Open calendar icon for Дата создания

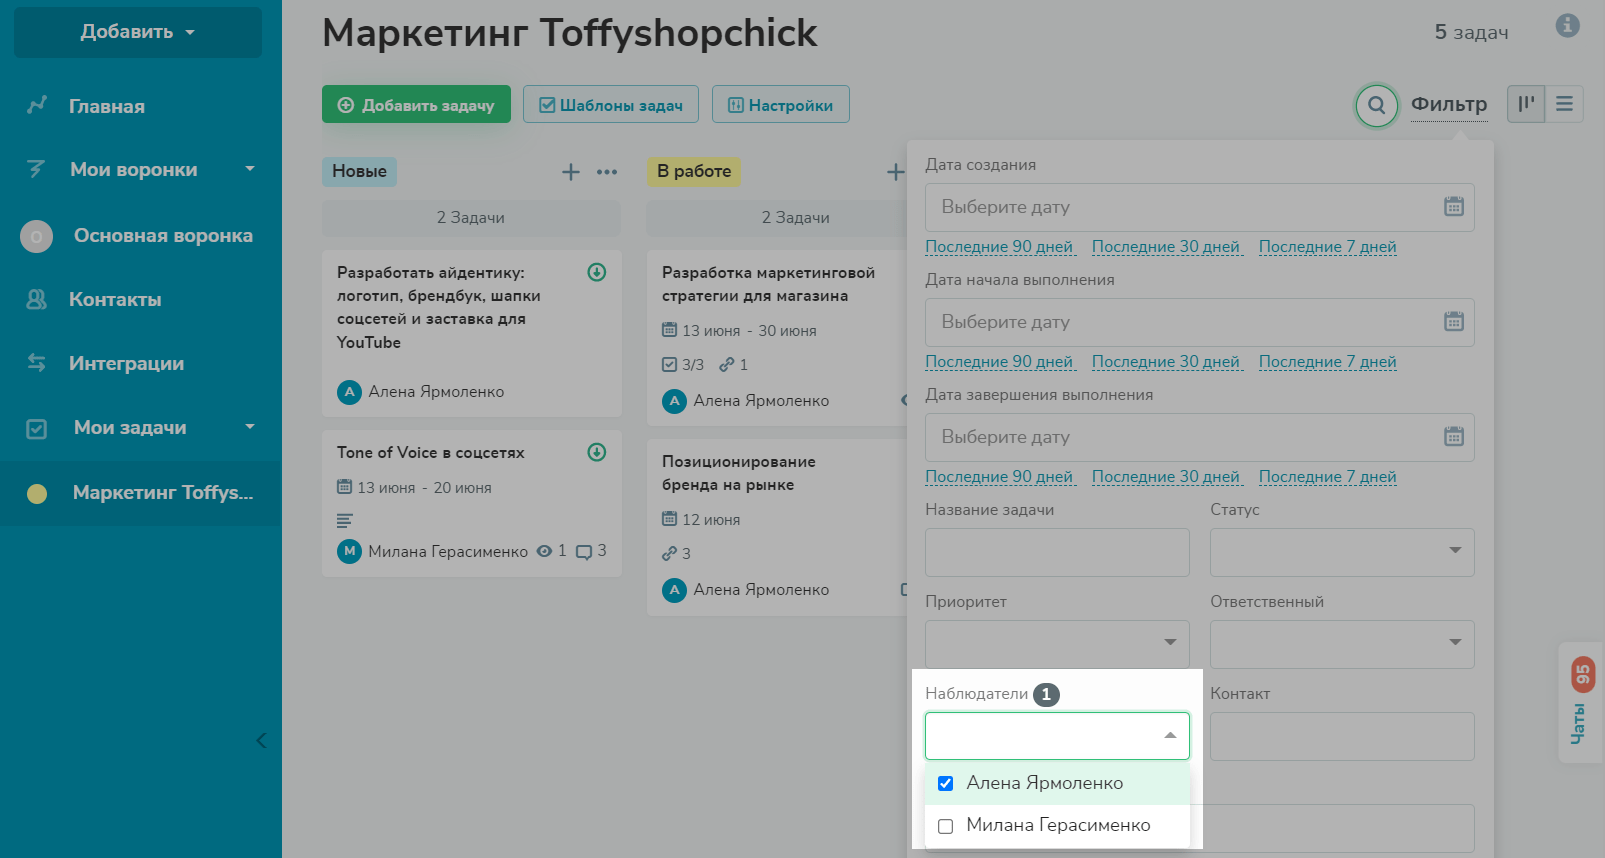[1453, 207]
